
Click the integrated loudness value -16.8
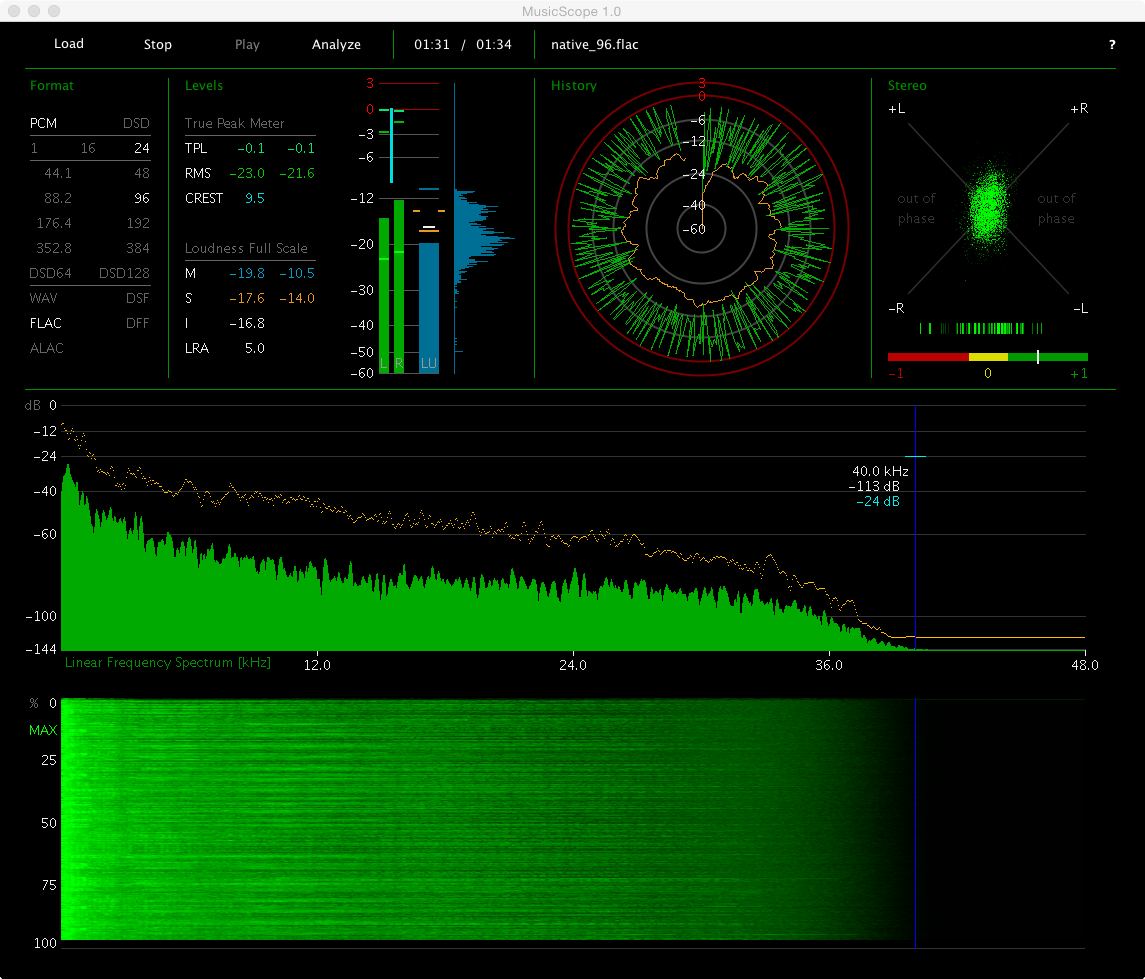pyautogui.click(x=247, y=323)
